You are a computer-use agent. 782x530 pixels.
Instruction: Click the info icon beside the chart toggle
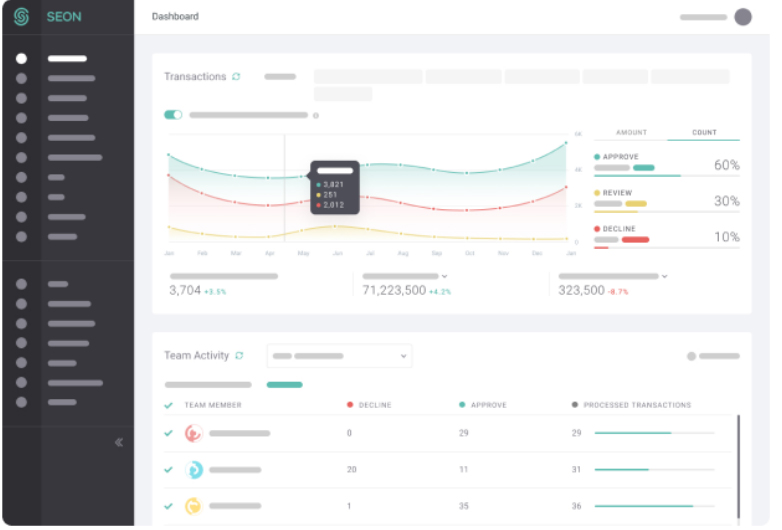pyautogui.click(x=316, y=115)
